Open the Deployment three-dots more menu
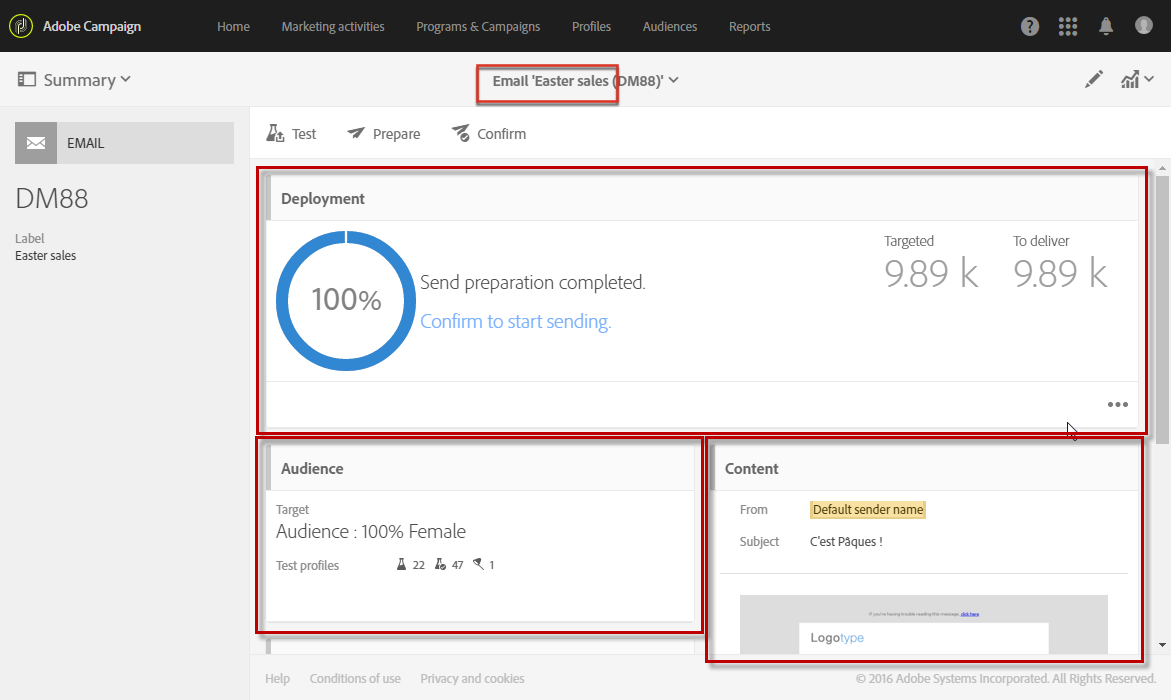 coord(1117,404)
